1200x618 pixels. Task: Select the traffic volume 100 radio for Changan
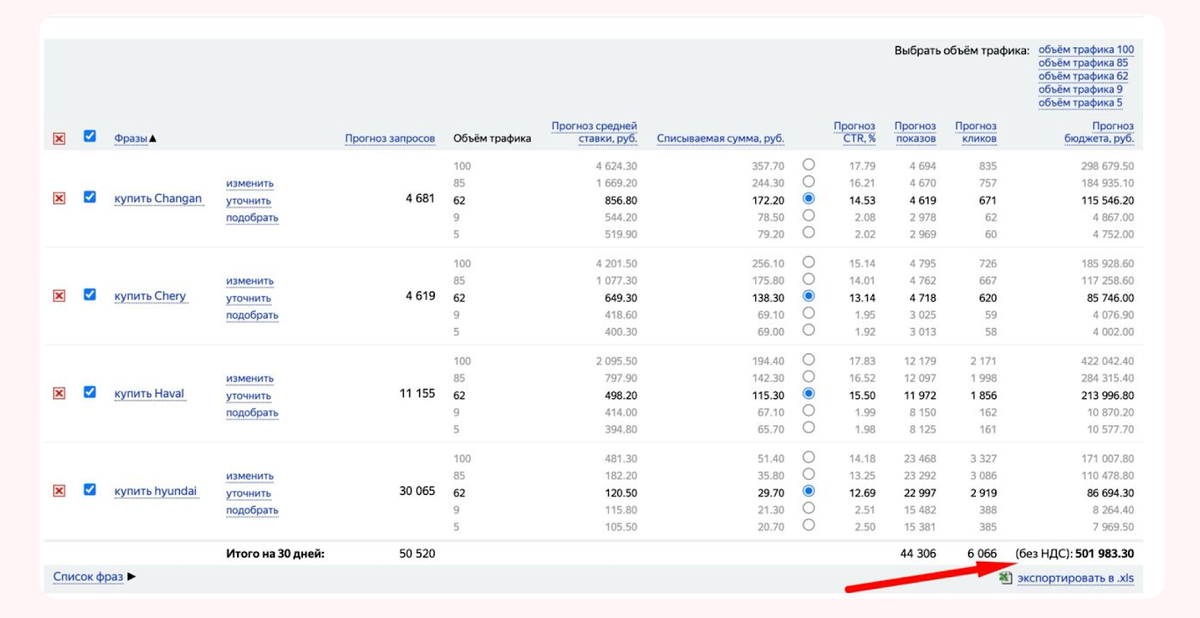click(x=808, y=164)
